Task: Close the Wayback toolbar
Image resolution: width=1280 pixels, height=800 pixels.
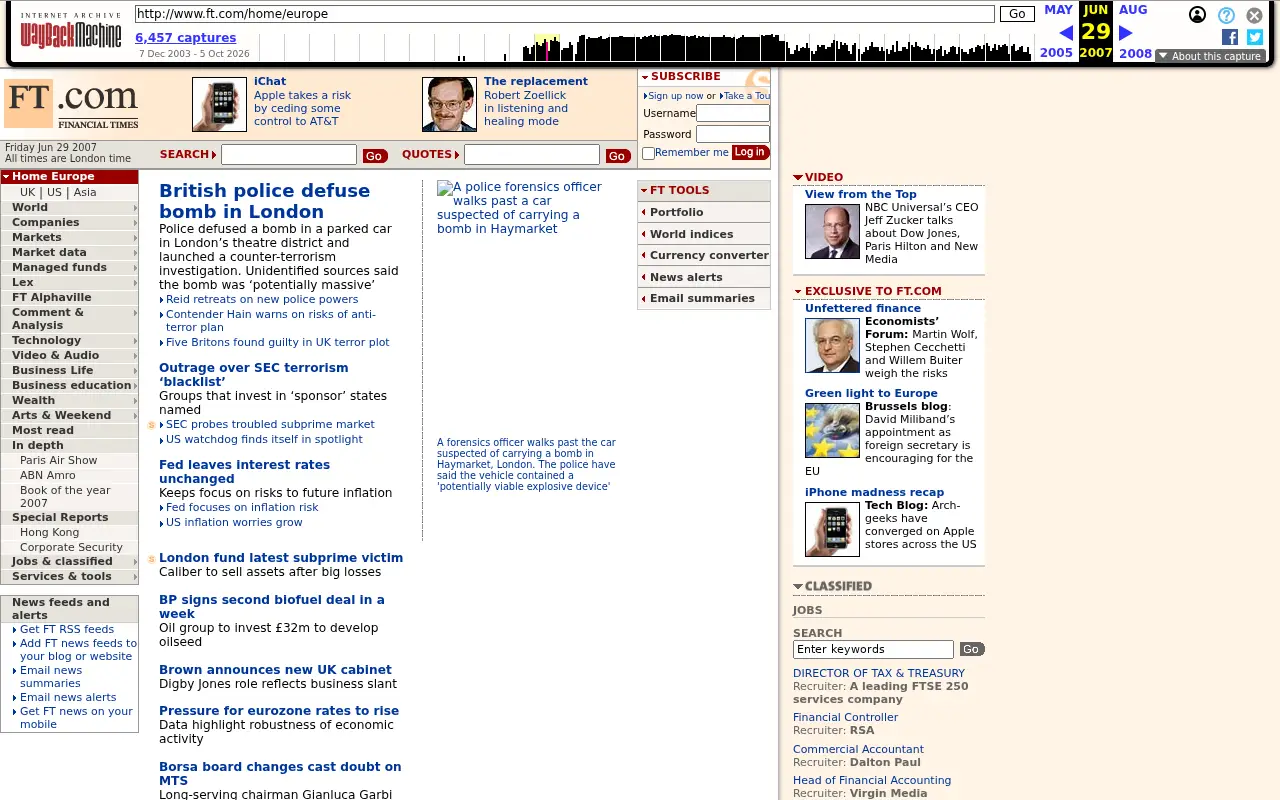Action: click(x=1254, y=15)
